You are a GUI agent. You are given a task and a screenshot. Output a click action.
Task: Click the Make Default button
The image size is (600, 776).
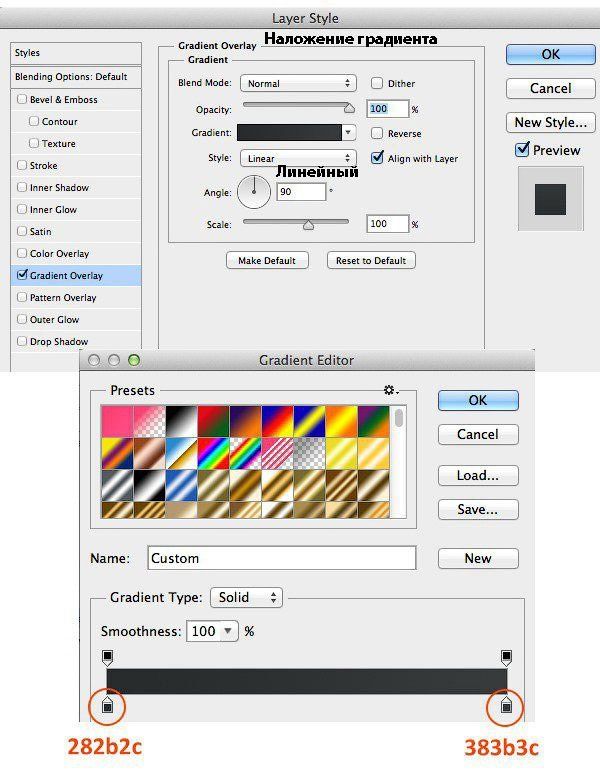point(267,260)
